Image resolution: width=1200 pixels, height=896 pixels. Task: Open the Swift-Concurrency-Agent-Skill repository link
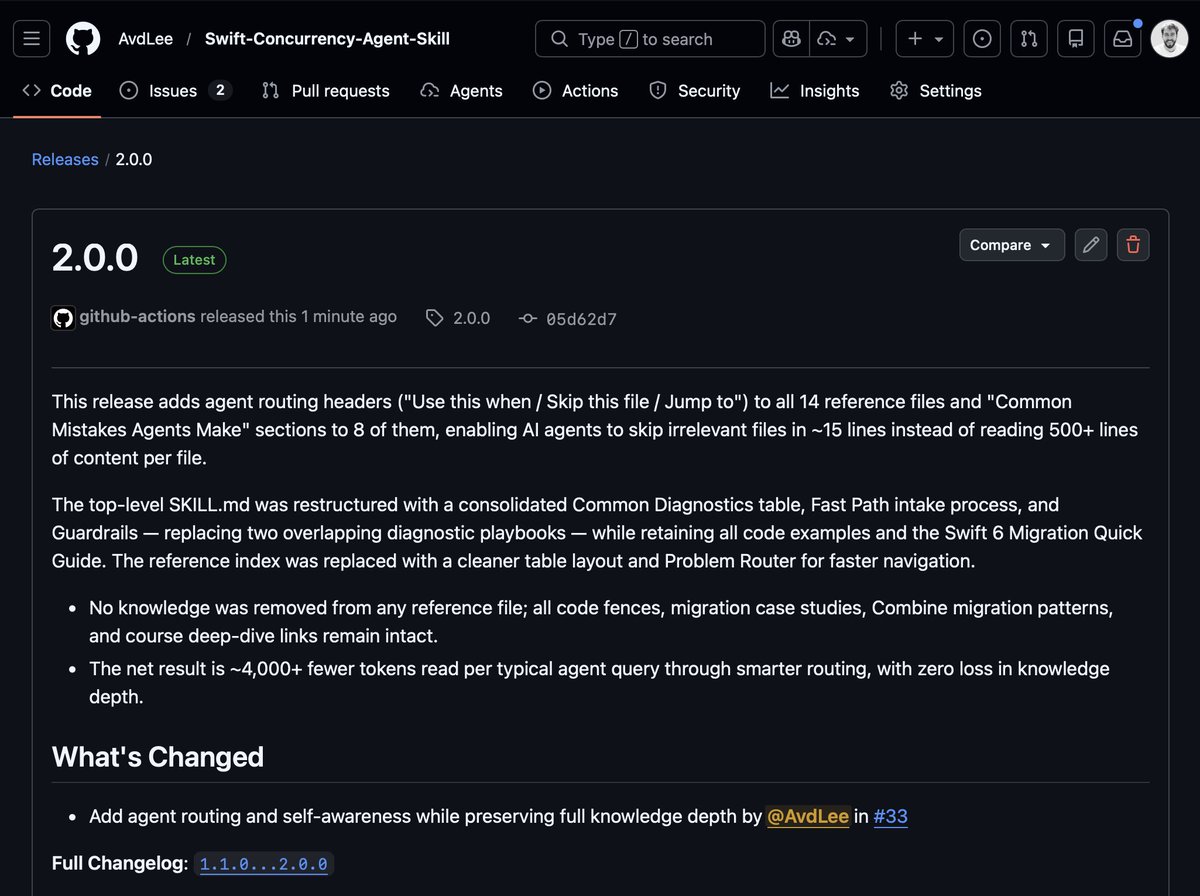click(x=327, y=39)
